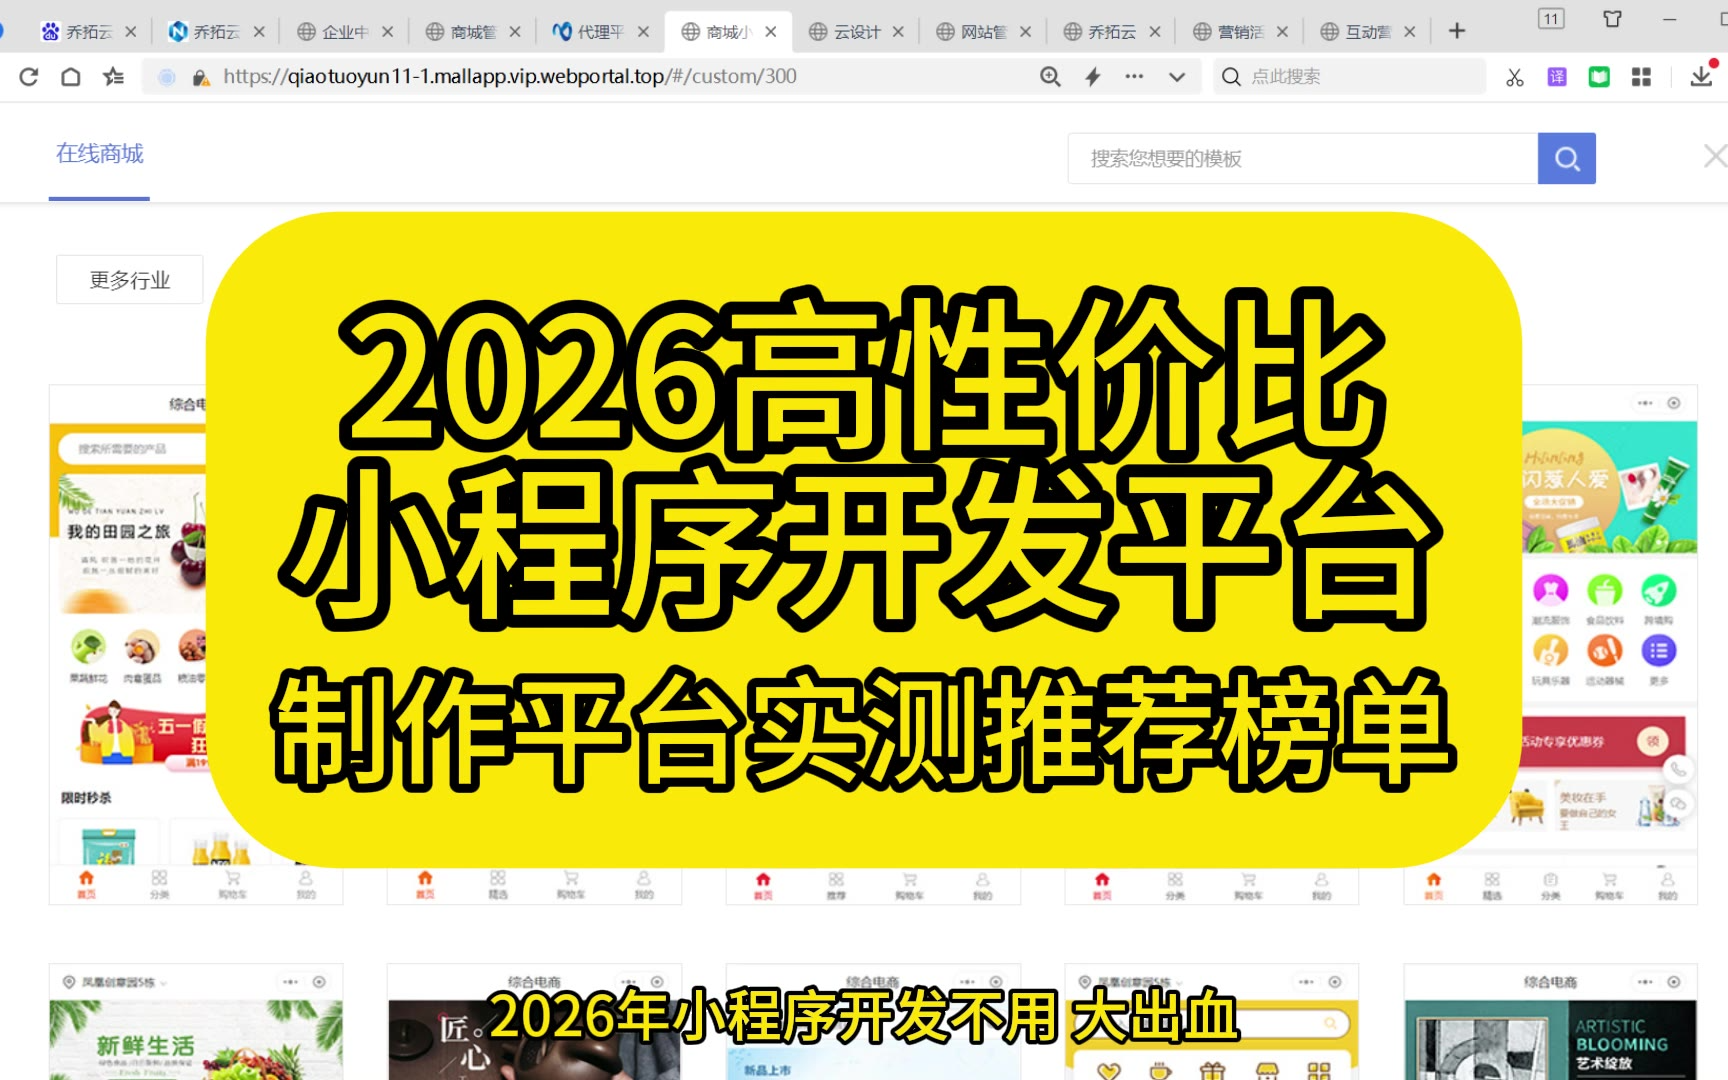Open a new tab with the plus button

1457,31
